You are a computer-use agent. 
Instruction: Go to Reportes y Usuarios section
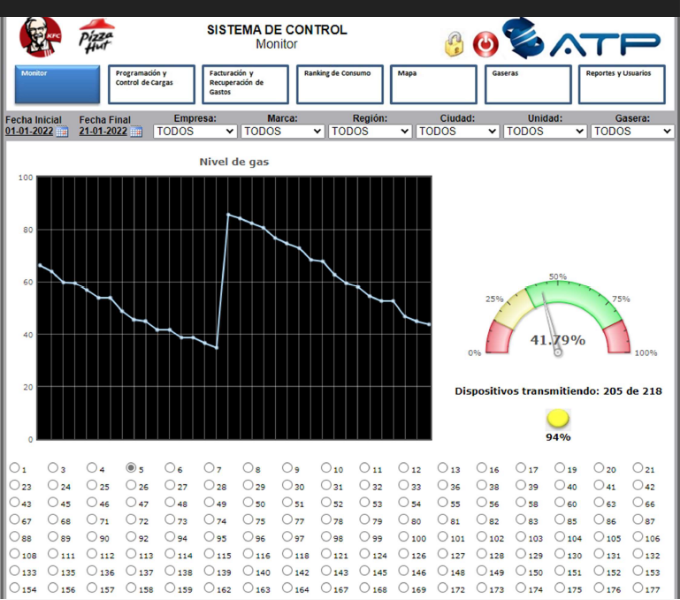620,84
